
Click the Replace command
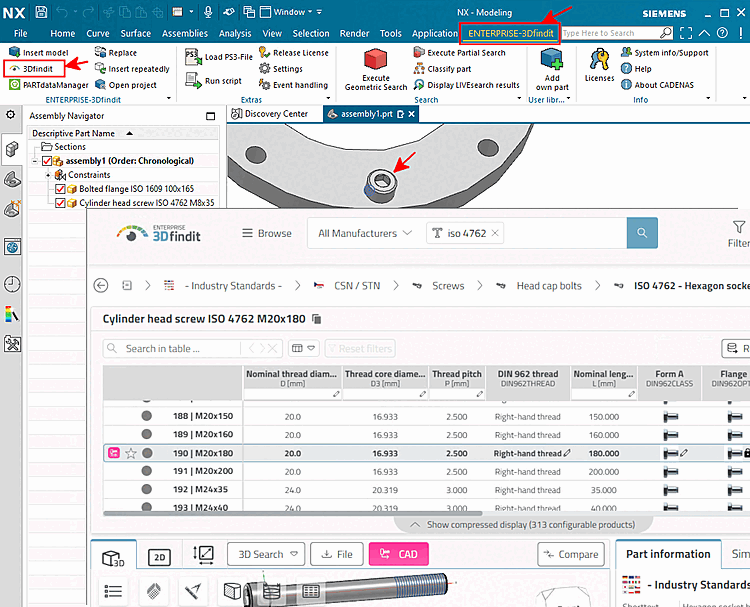pyautogui.click(x=116, y=53)
